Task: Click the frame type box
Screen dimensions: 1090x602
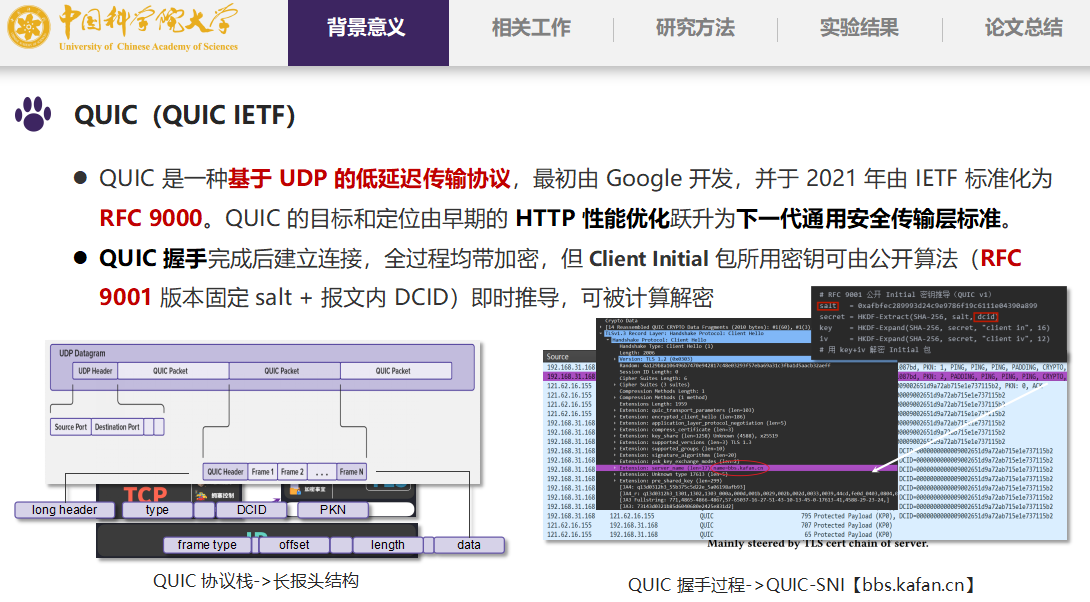Action: click(x=207, y=545)
